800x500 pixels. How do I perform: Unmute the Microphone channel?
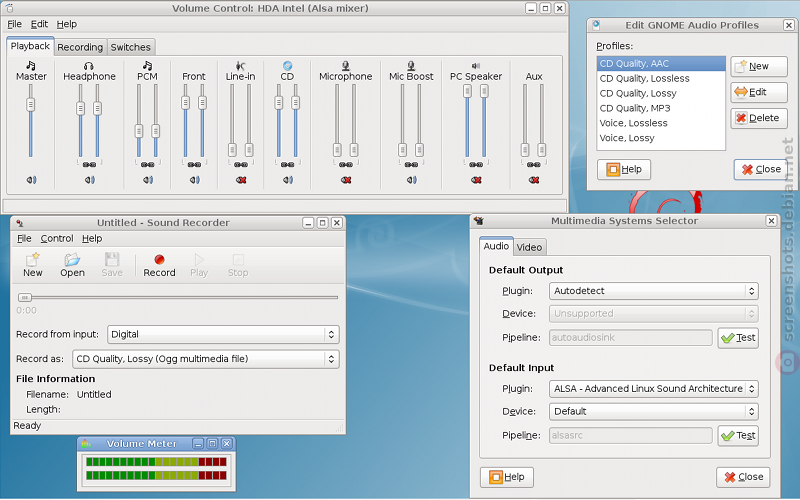pos(346,180)
